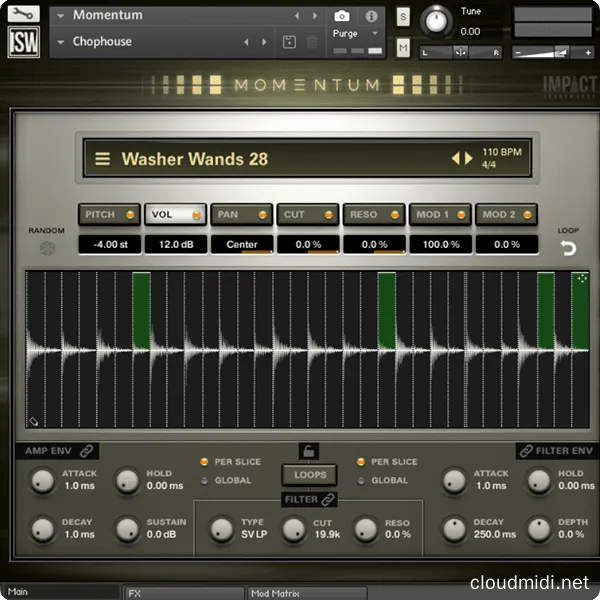
Task: Expand the Momentum instrument dropdown arrow
Action: tap(60, 16)
